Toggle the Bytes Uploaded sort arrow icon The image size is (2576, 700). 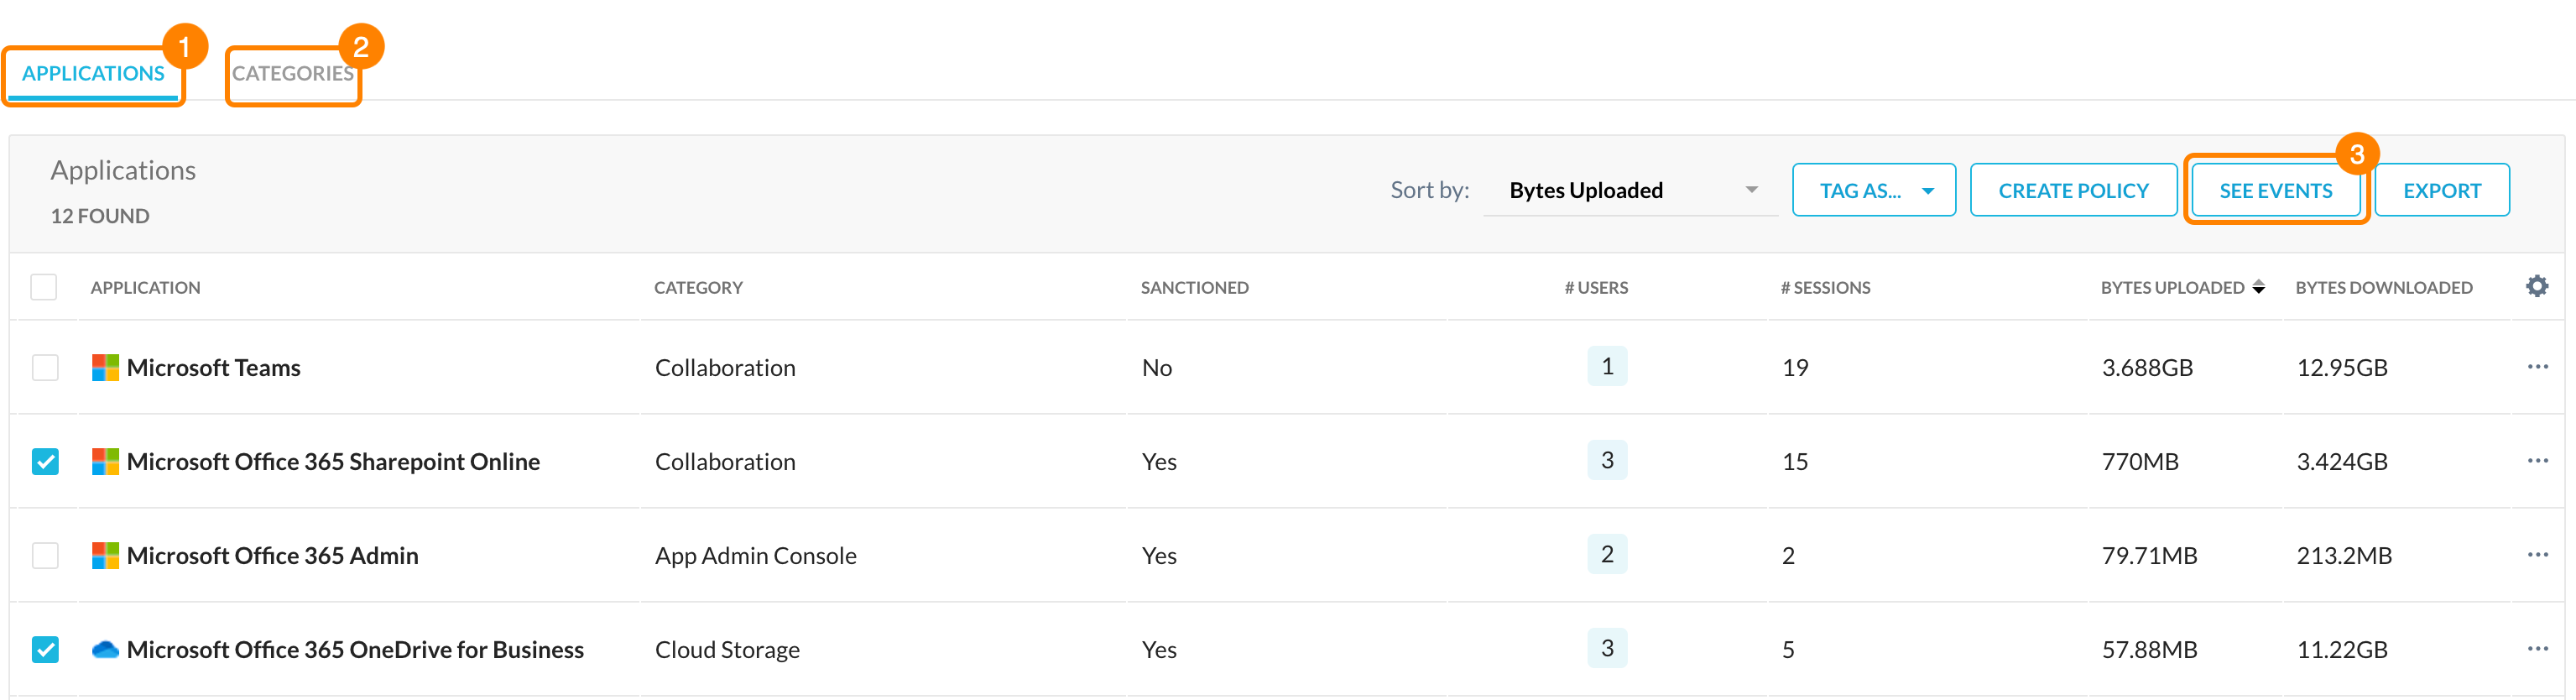(x=2258, y=288)
